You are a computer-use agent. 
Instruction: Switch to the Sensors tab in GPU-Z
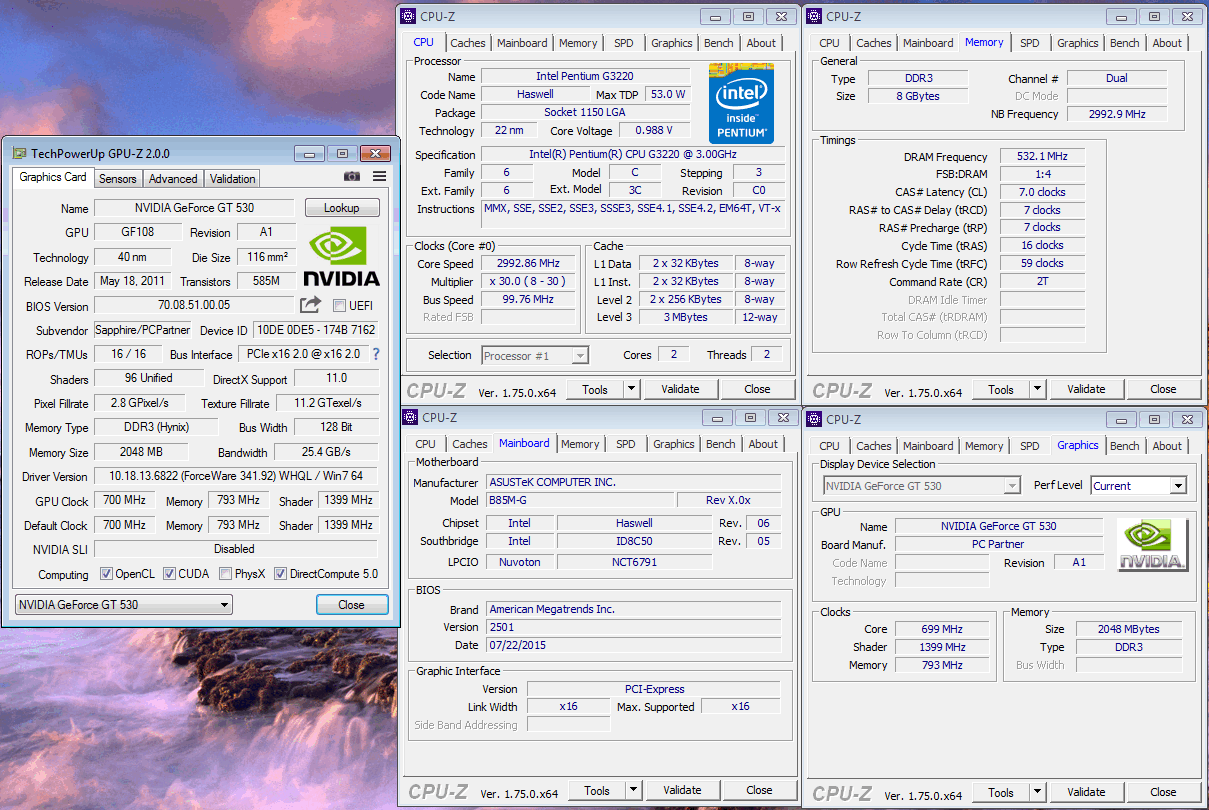tap(118, 179)
